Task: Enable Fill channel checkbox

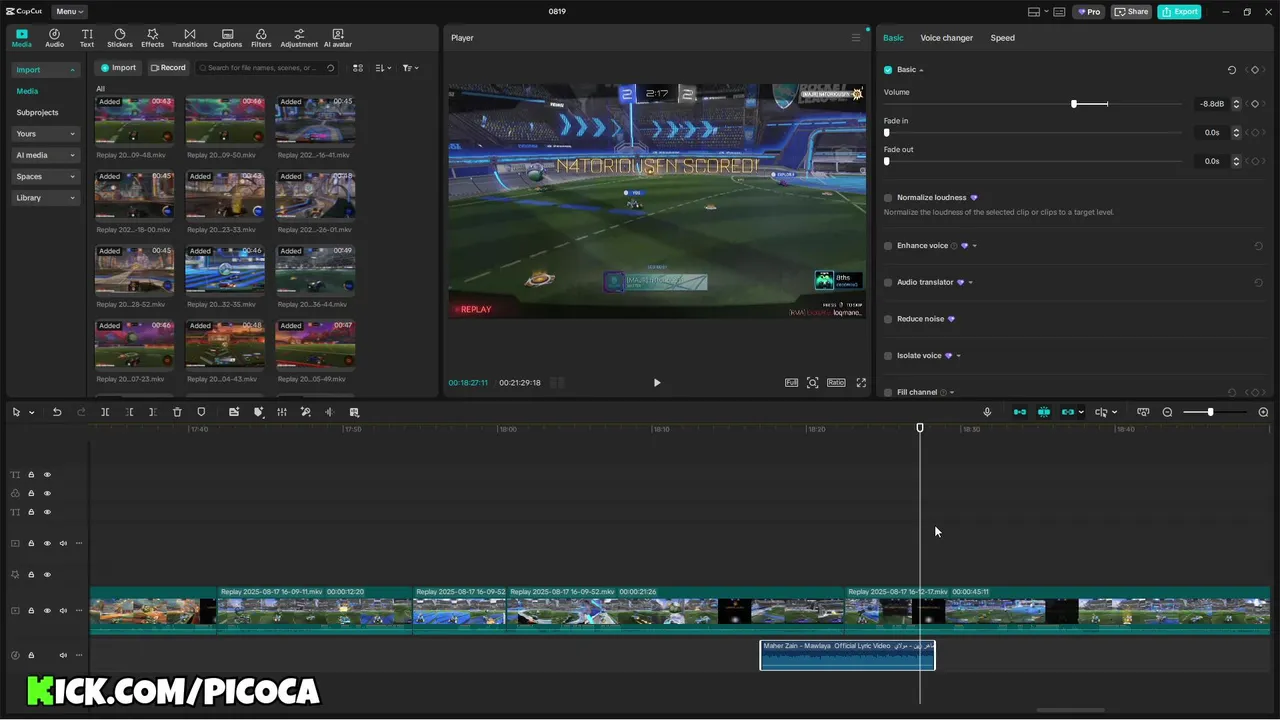Action: point(888,393)
